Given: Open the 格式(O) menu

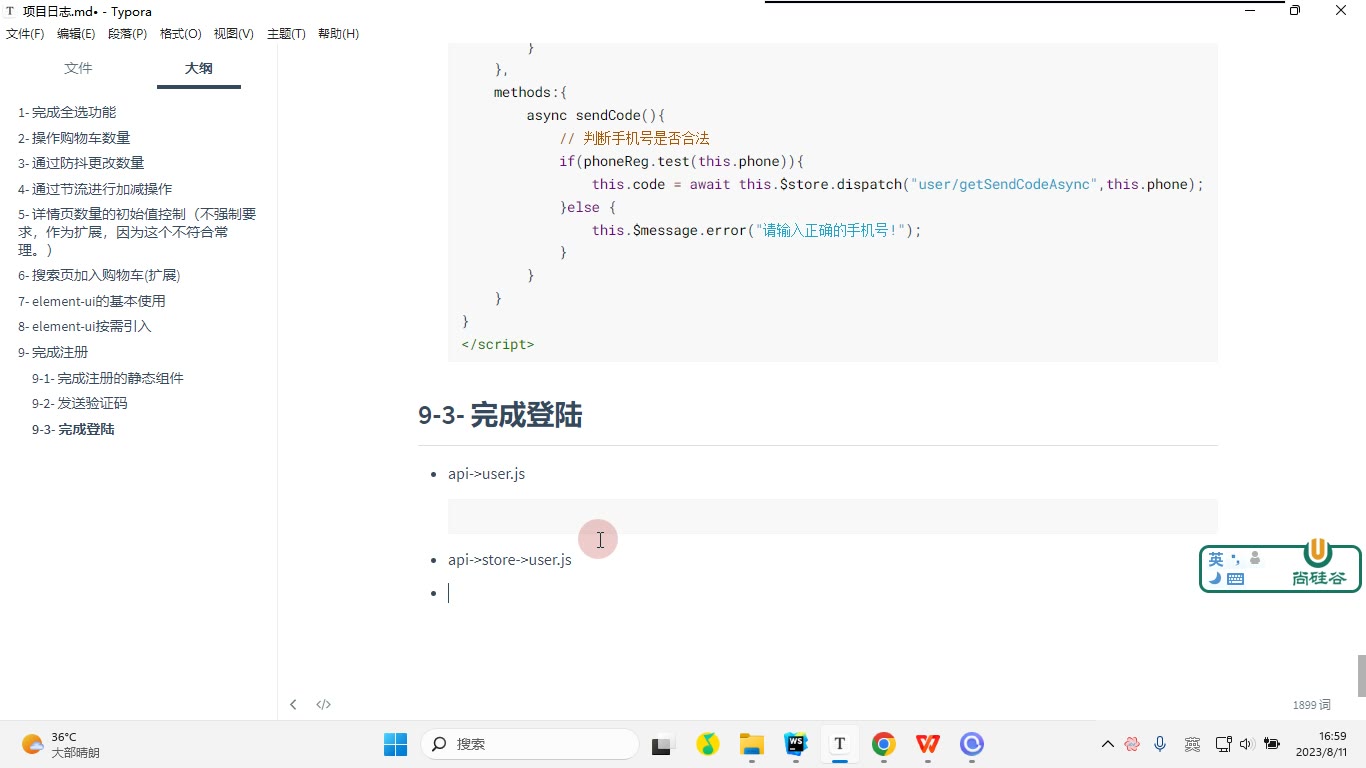Looking at the screenshot, I should [x=180, y=34].
